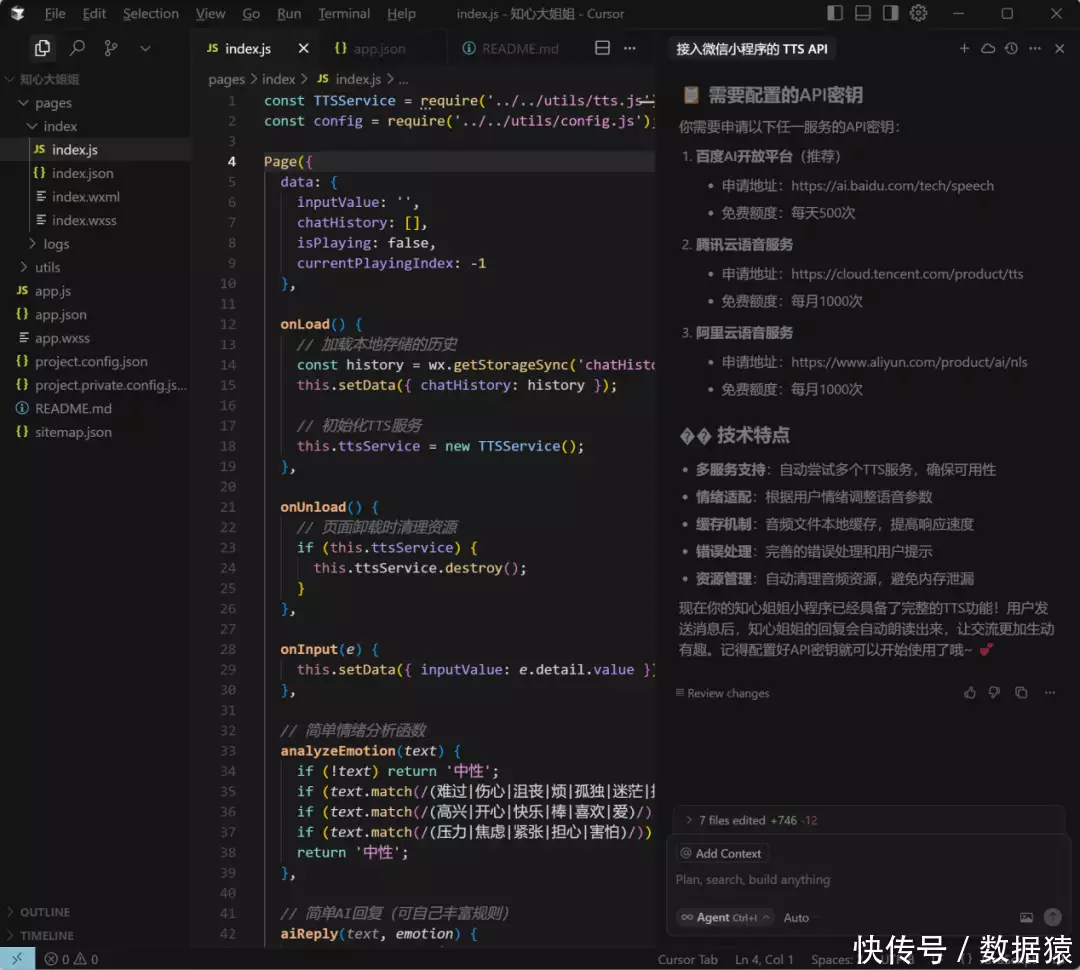Open the Auto model dropdown
The image size is (1080, 970).
[797, 918]
